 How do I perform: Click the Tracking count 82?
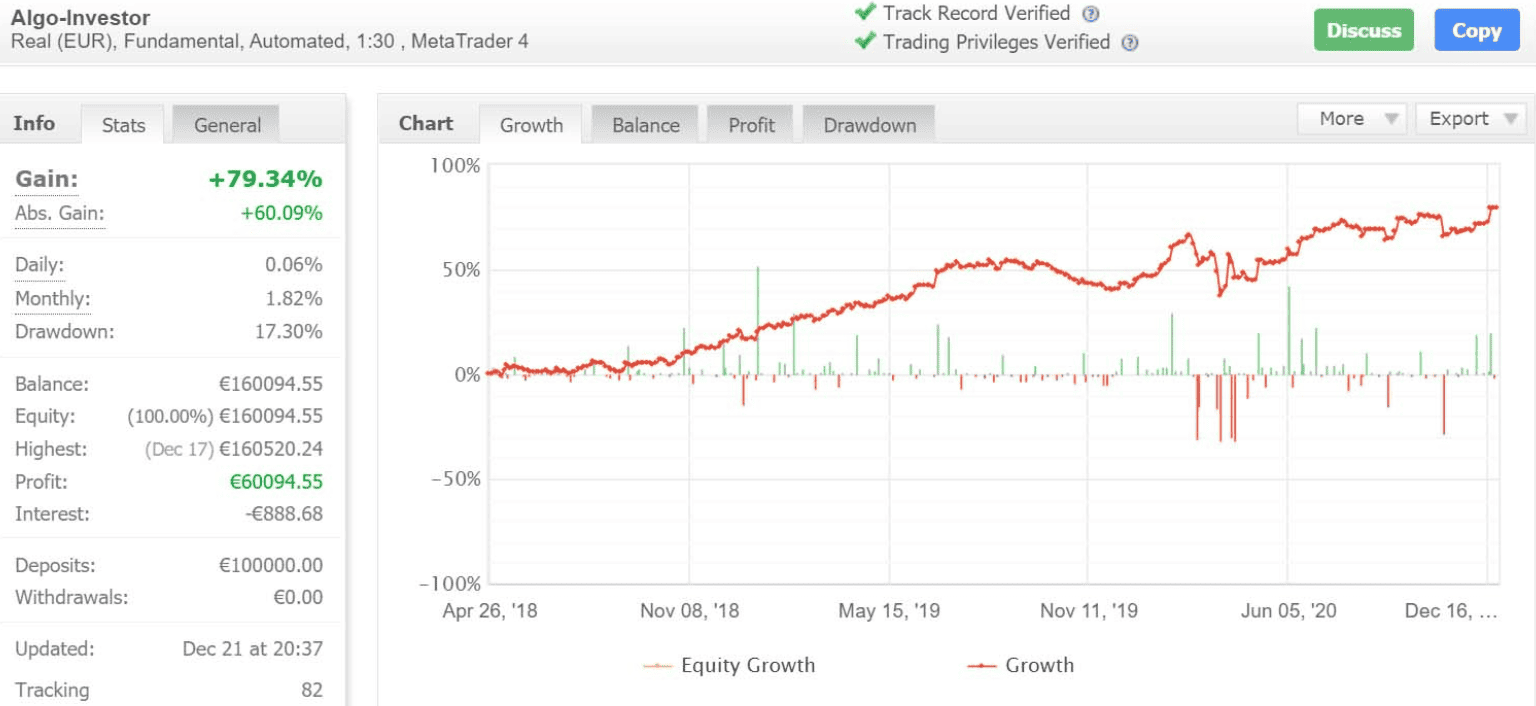(312, 690)
